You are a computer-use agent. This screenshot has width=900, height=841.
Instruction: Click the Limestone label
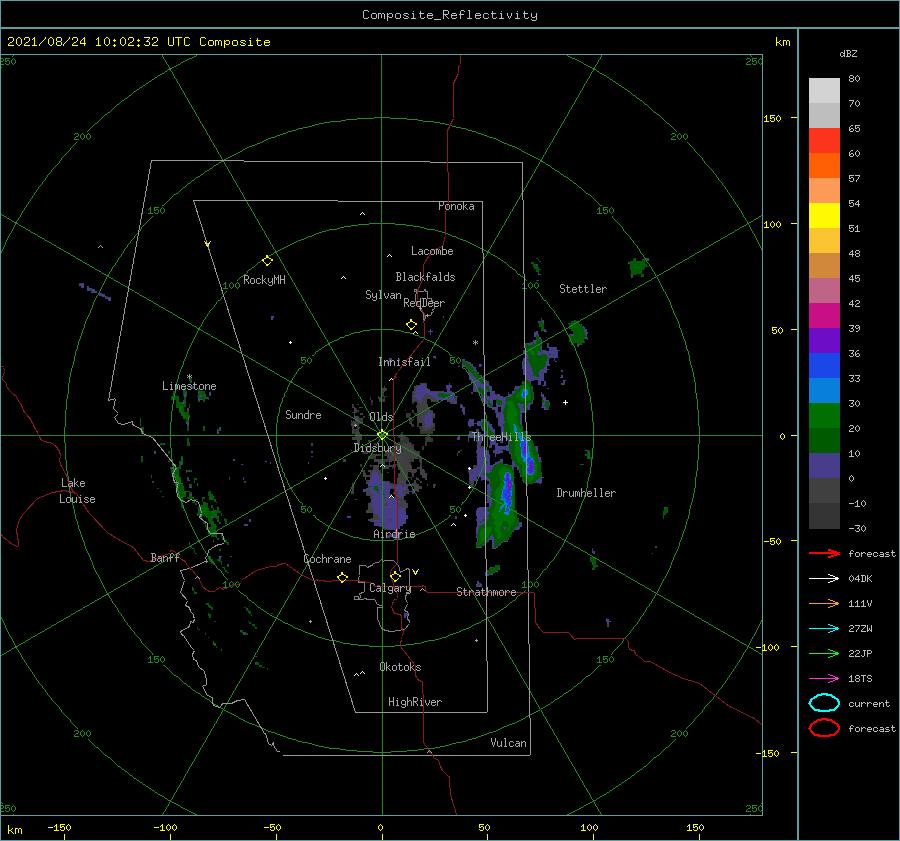(189, 386)
